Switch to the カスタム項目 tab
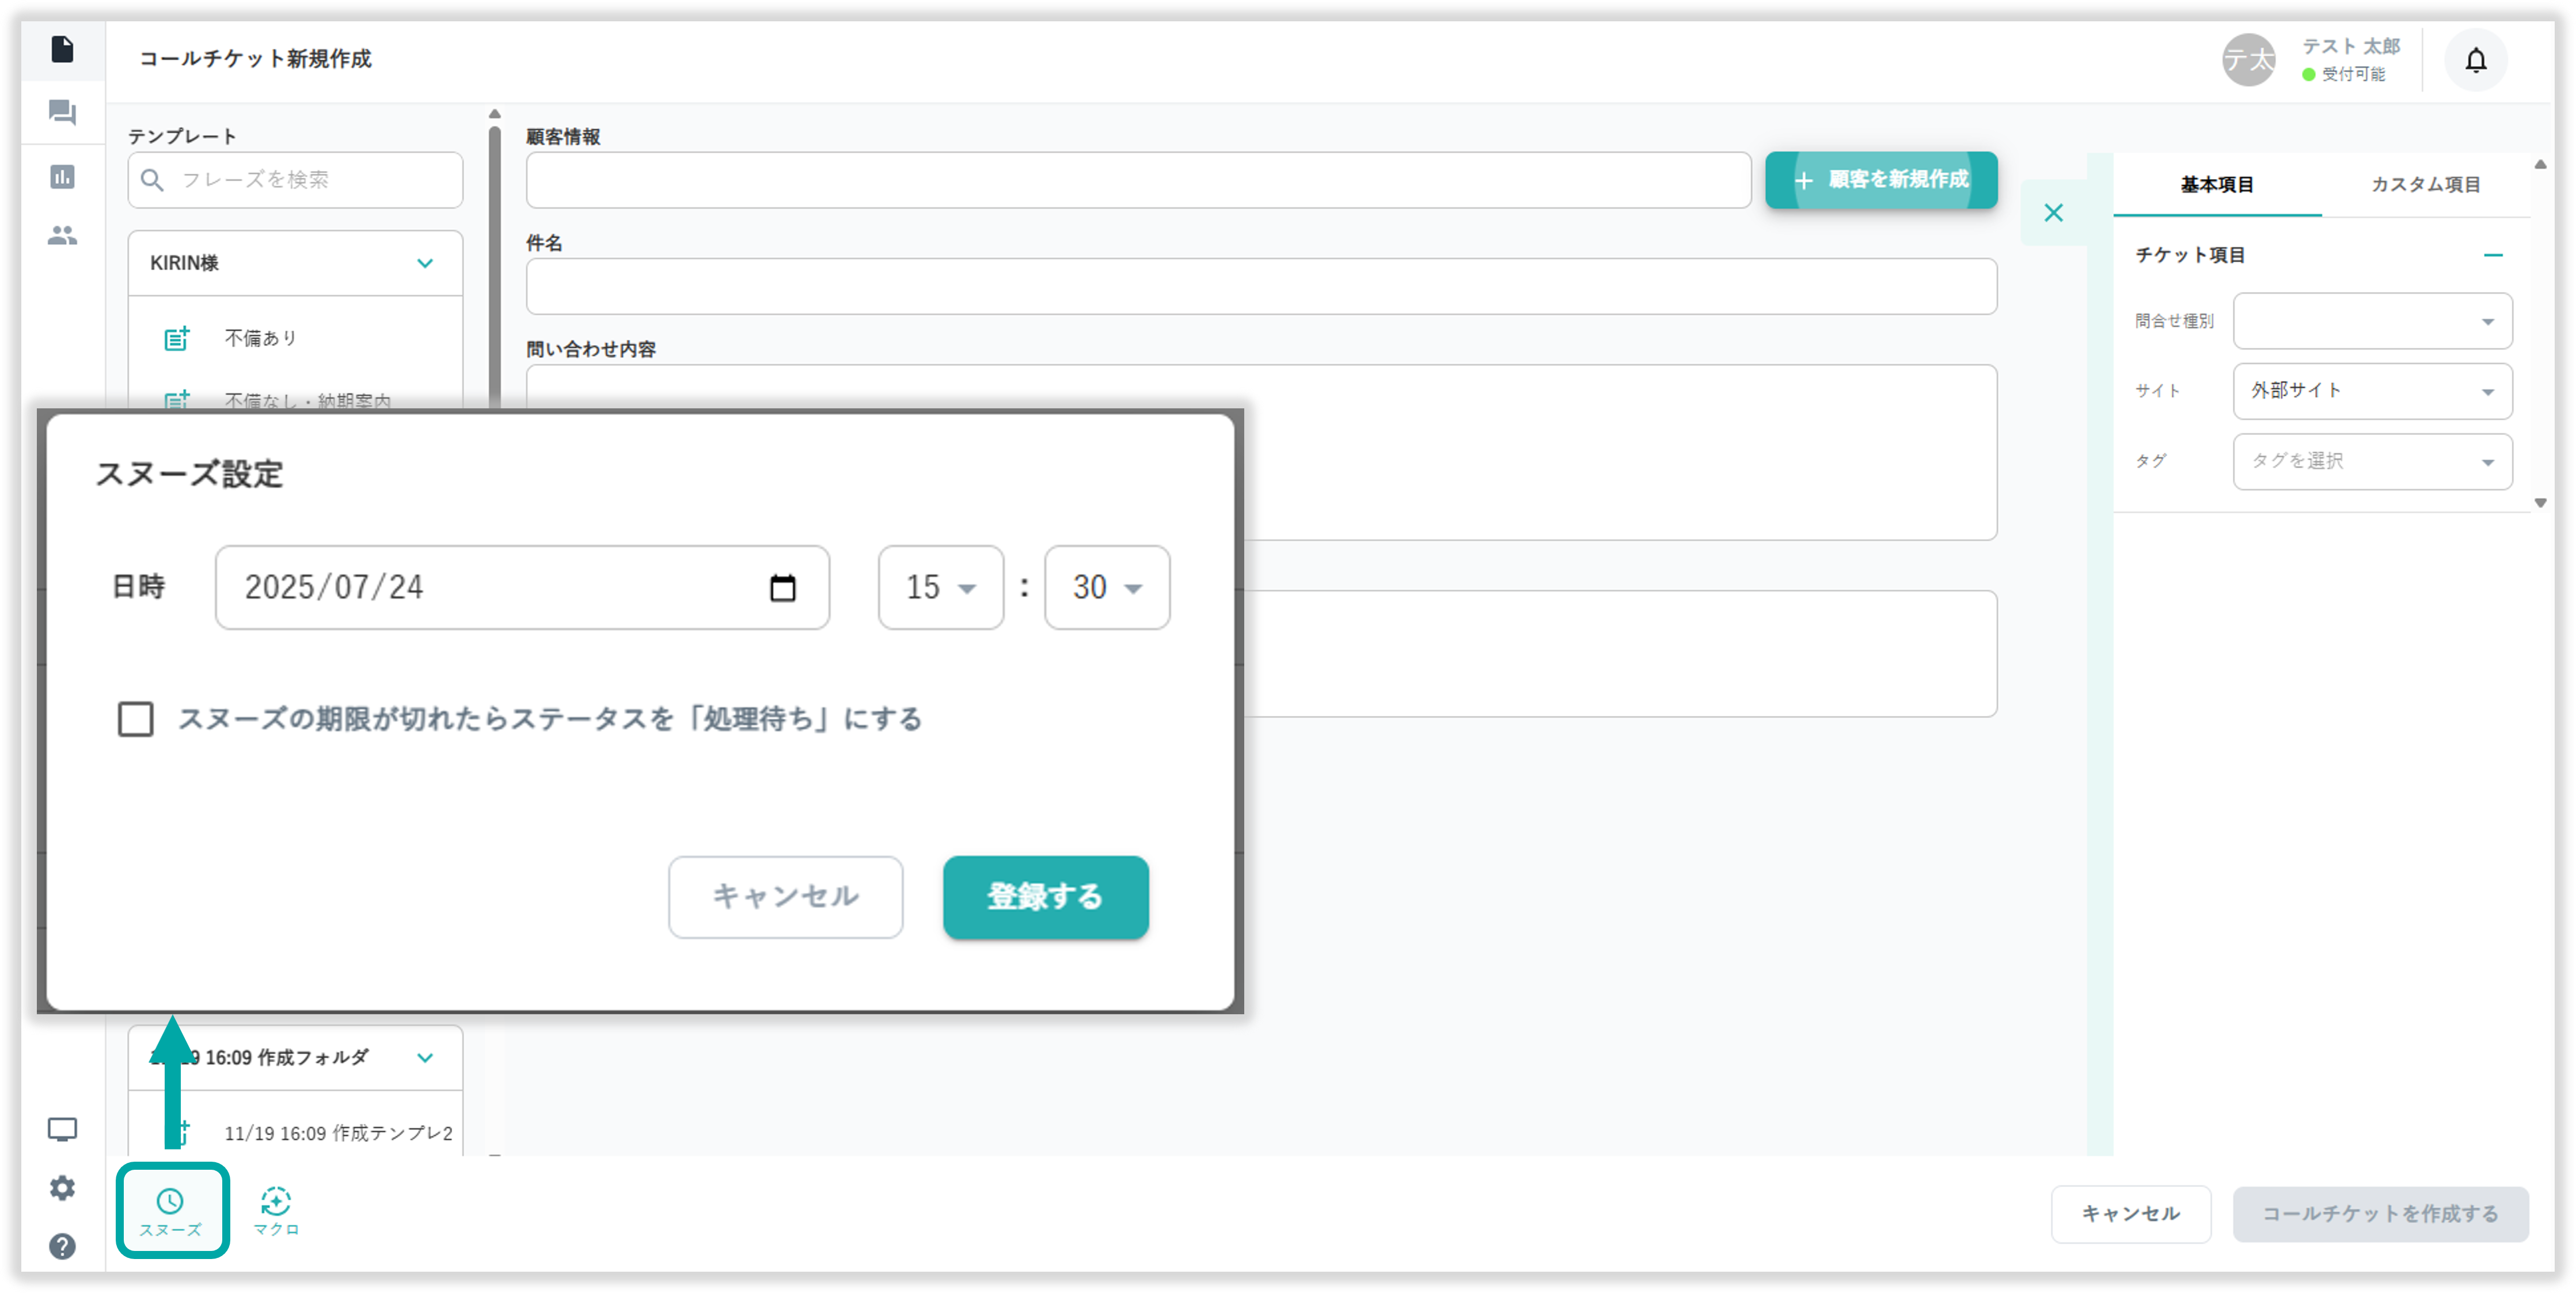Screen dimensions: 2576x1293 pos(2425,185)
